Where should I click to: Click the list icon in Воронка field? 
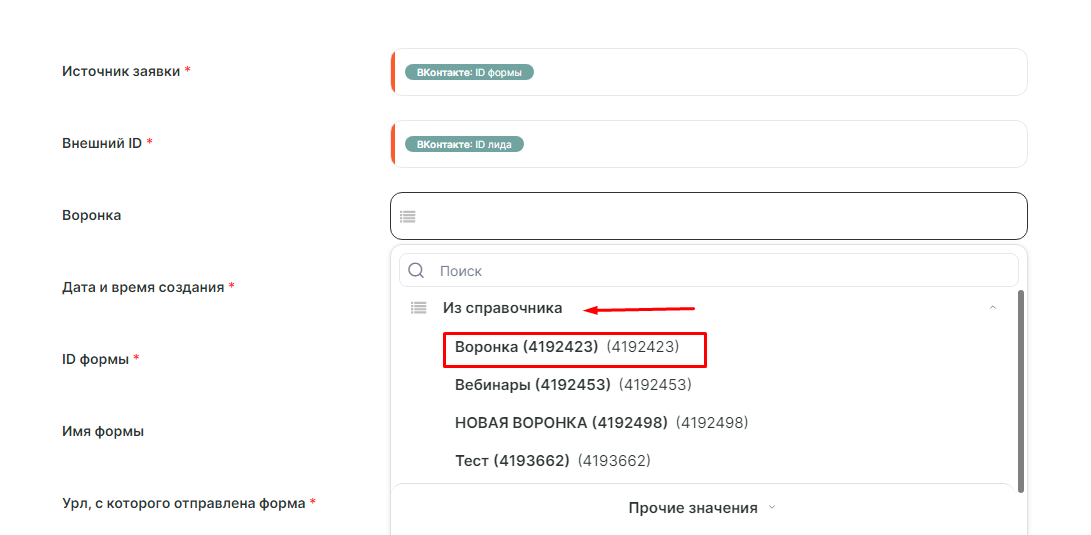(x=408, y=216)
